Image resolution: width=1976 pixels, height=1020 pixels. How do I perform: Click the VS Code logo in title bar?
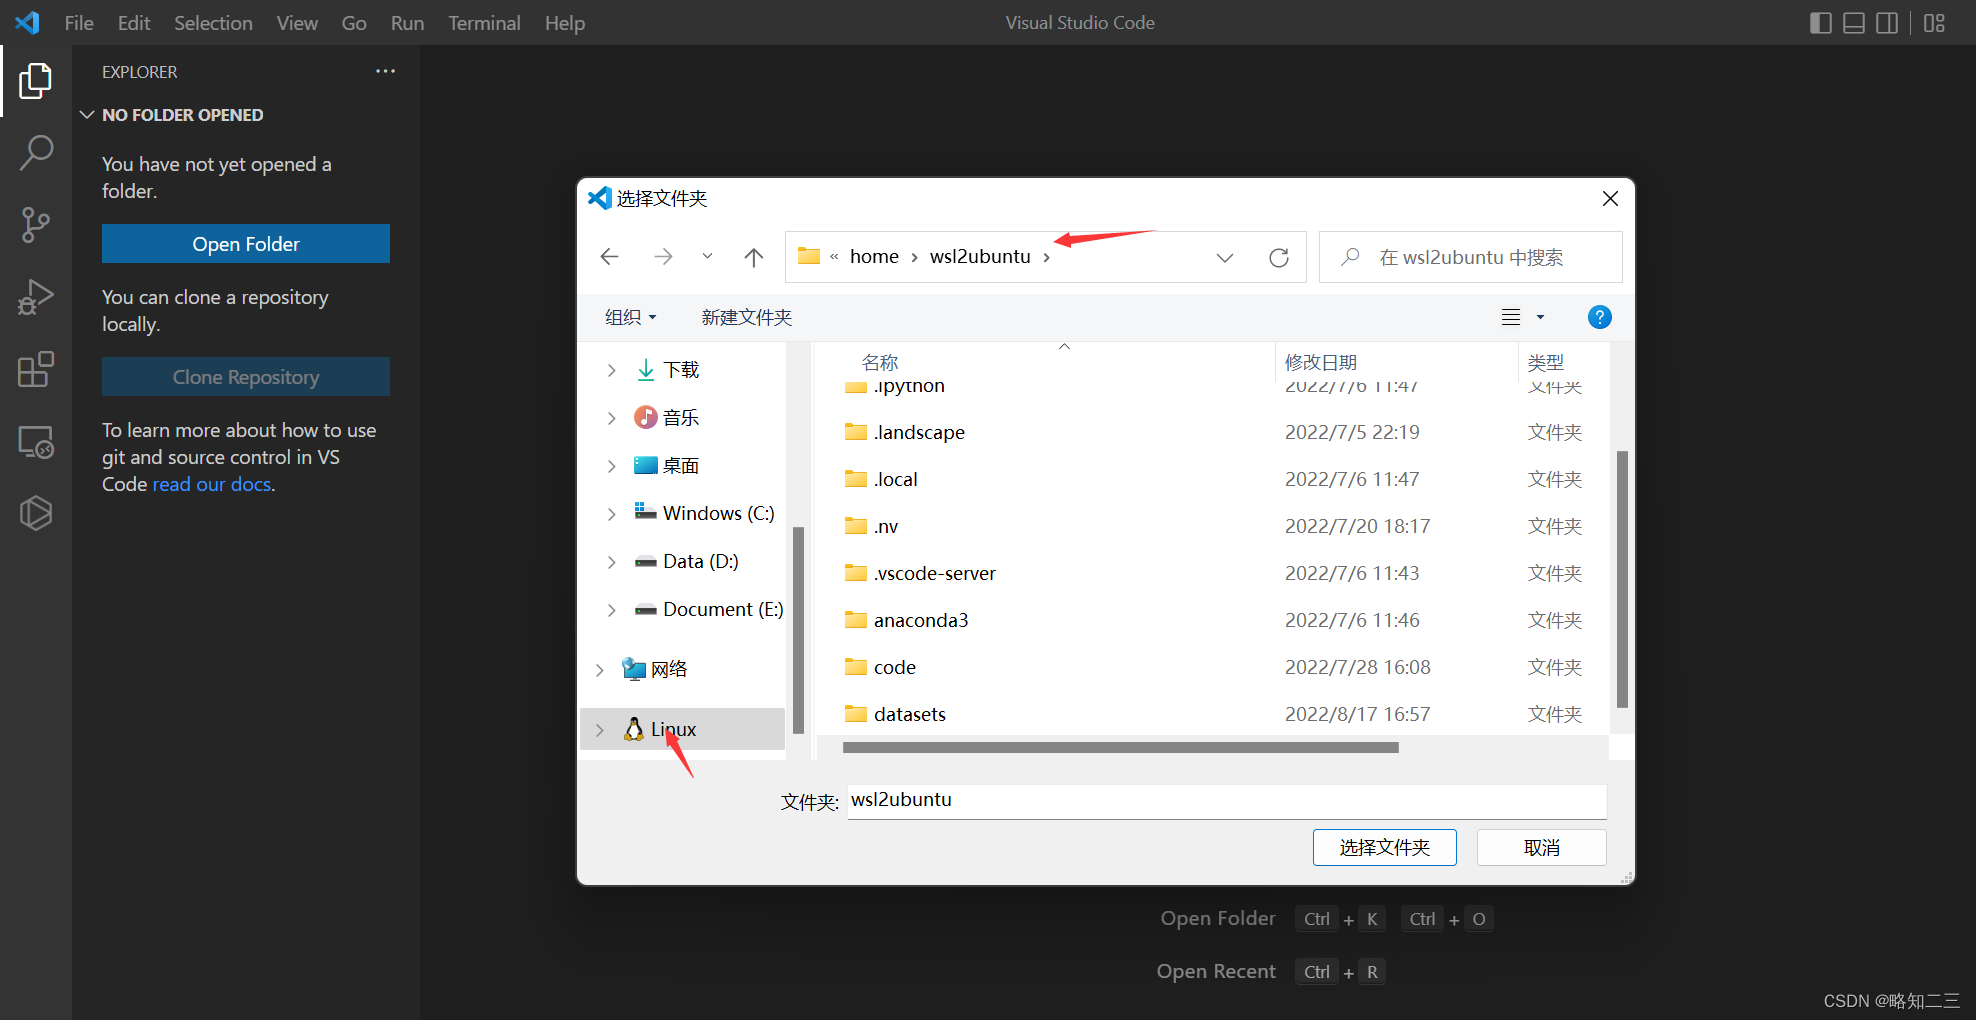pyautogui.click(x=27, y=22)
